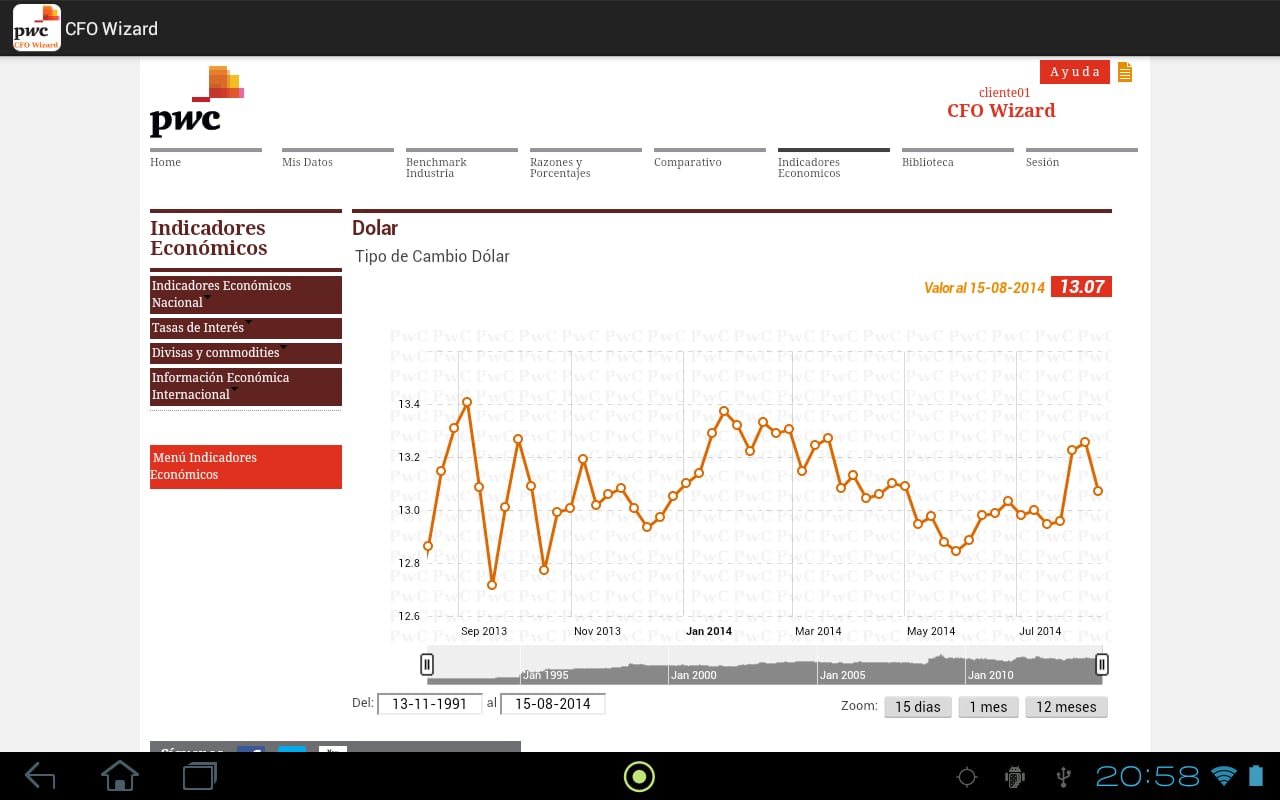
Task: Click the right range slider handle
Action: point(1102,664)
